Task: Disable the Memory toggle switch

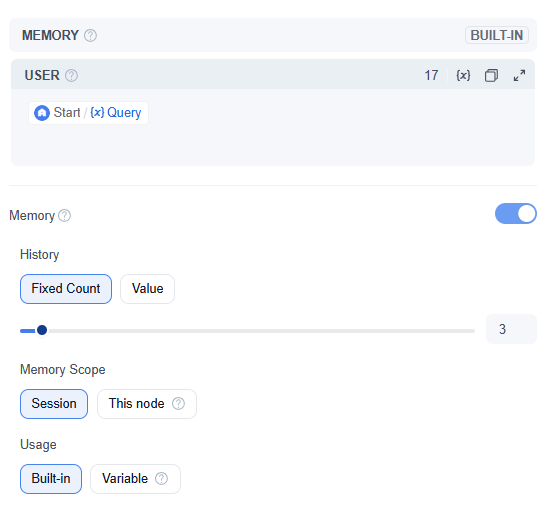Action: click(516, 214)
